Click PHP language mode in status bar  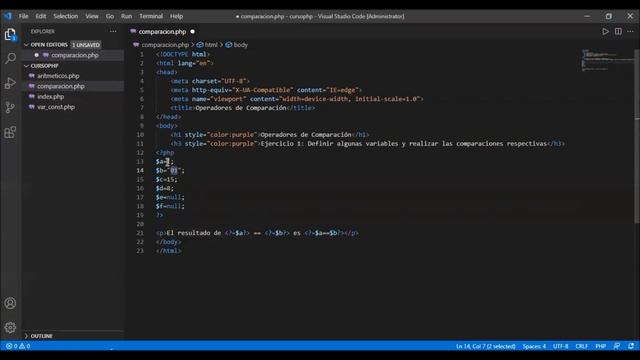[600, 346]
